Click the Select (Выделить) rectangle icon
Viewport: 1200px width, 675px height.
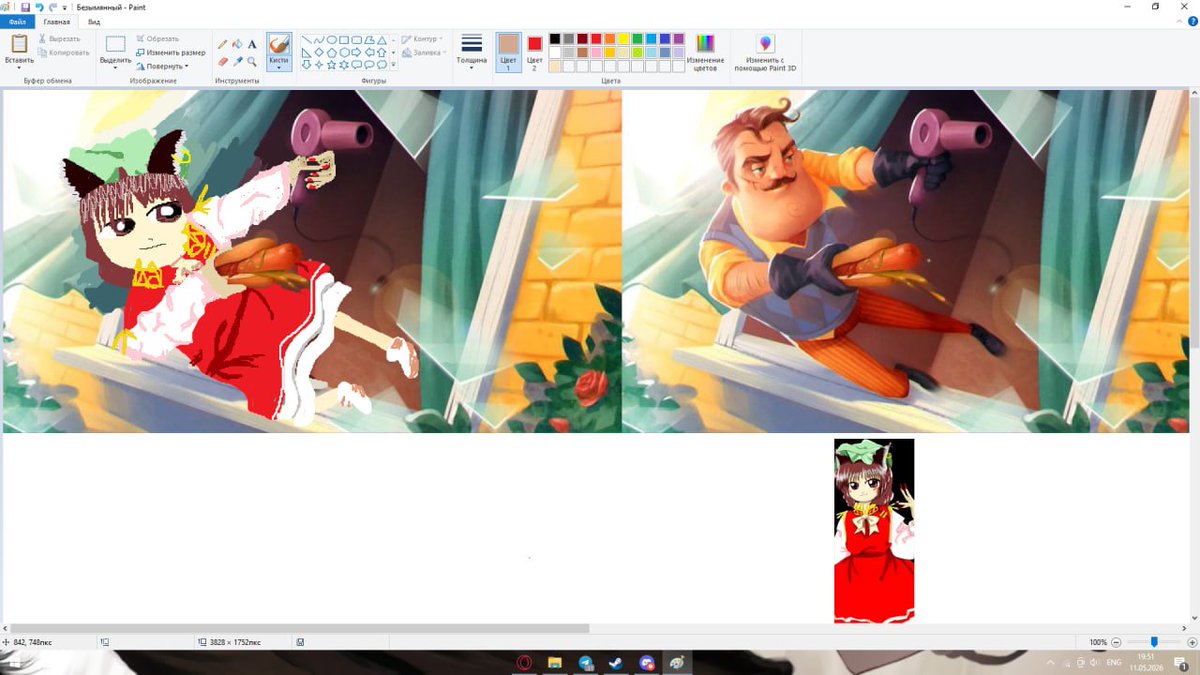(x=116, y=45)
